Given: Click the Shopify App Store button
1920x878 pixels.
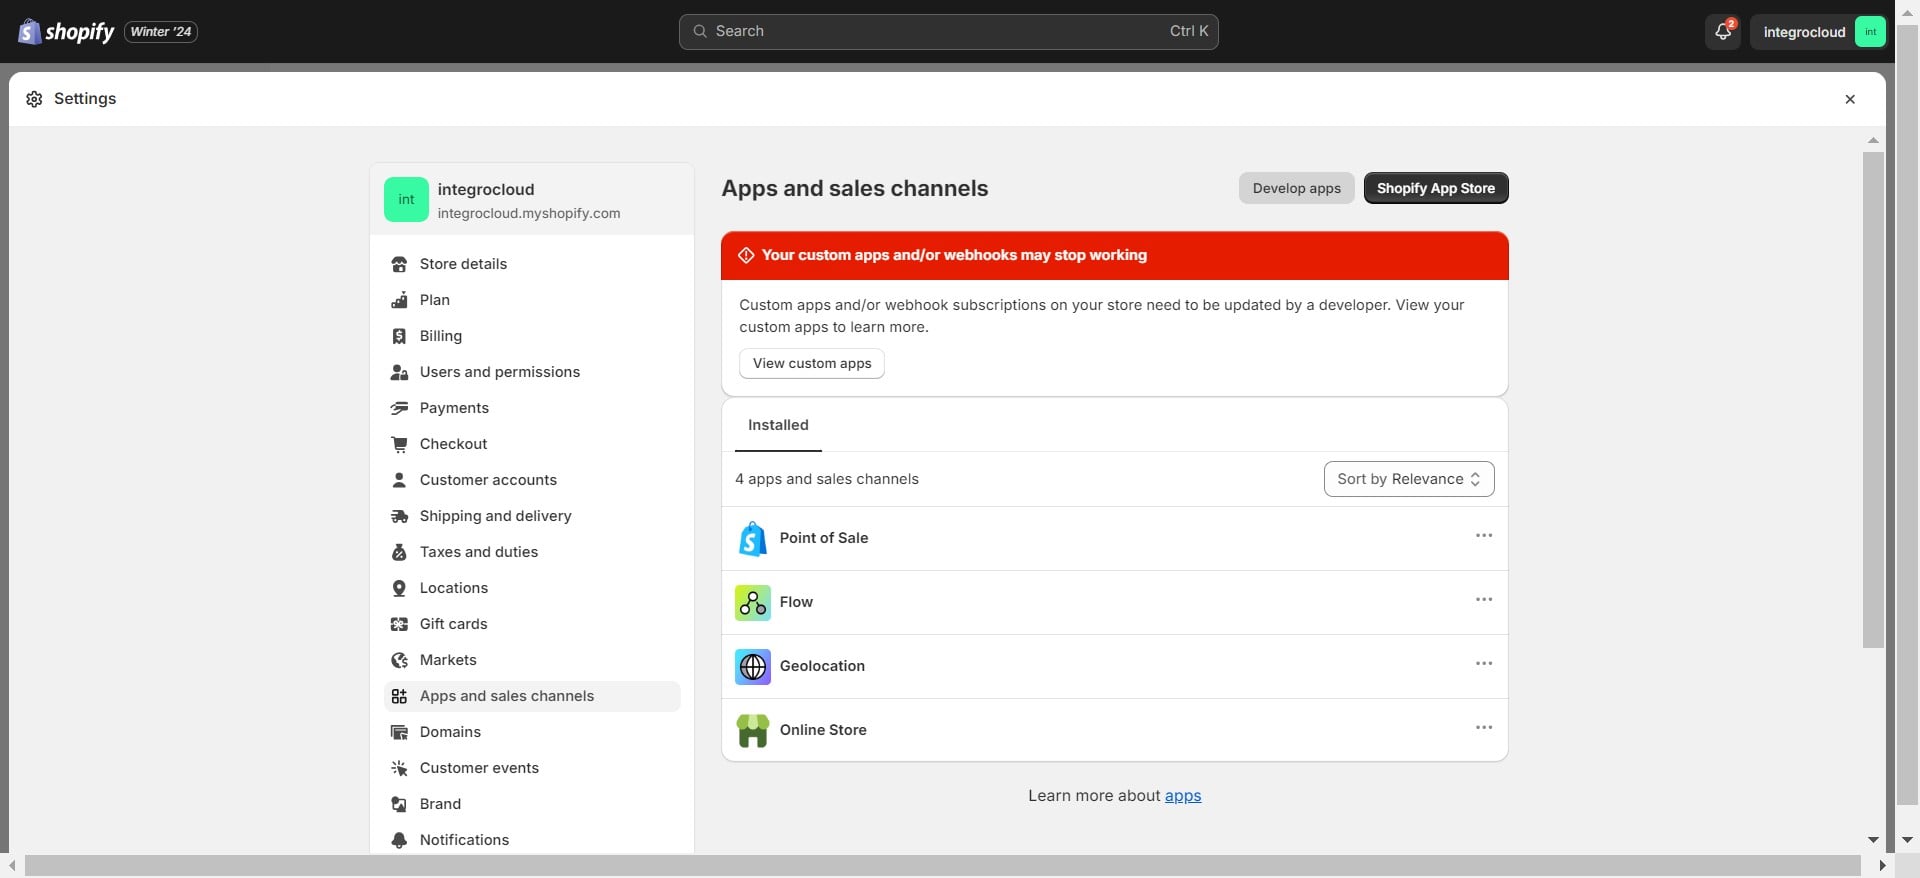Looking at the screenshot, I should (1435, 188).
